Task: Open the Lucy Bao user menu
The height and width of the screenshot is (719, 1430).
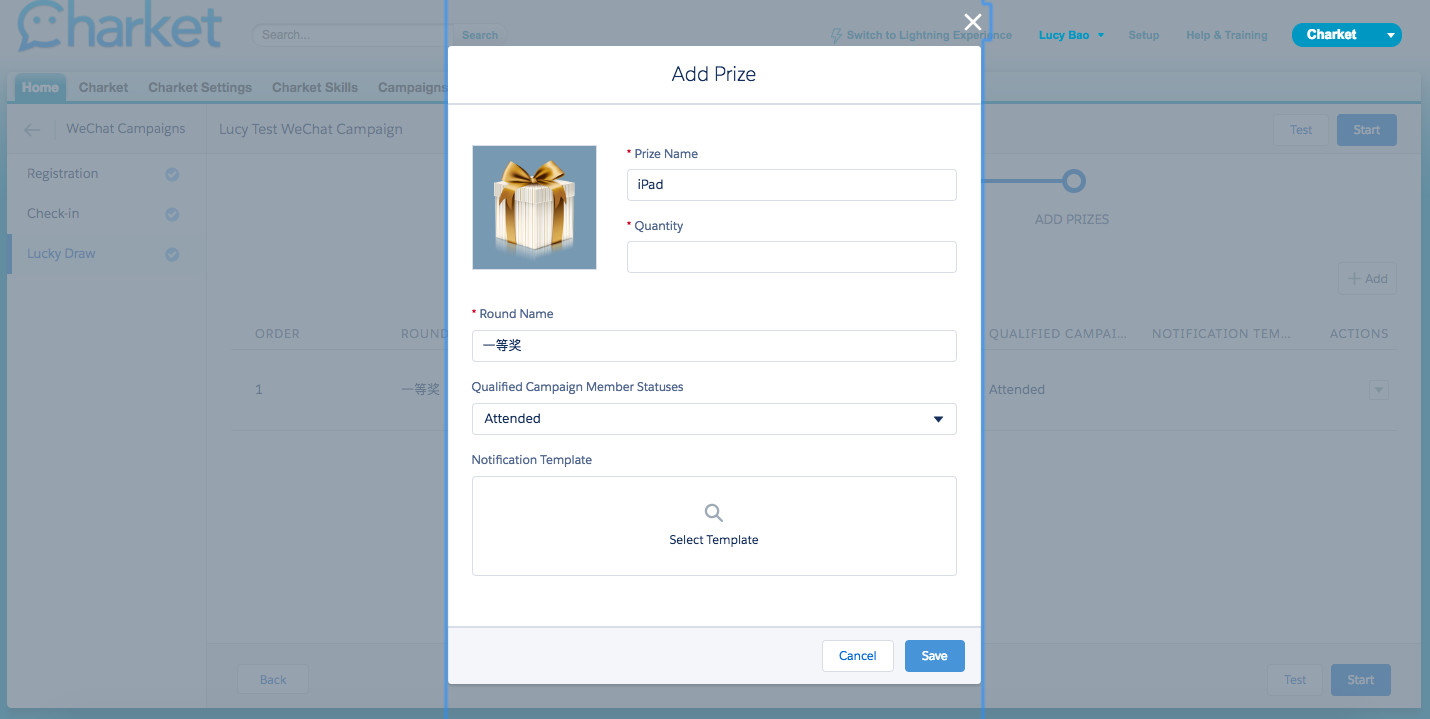Action: (1071, 35)
